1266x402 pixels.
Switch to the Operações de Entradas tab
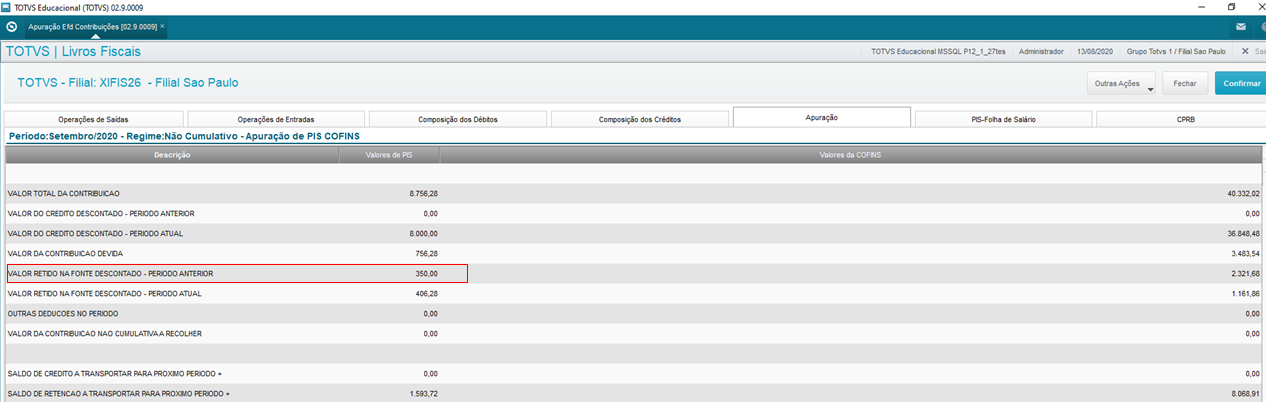point(276,119)
